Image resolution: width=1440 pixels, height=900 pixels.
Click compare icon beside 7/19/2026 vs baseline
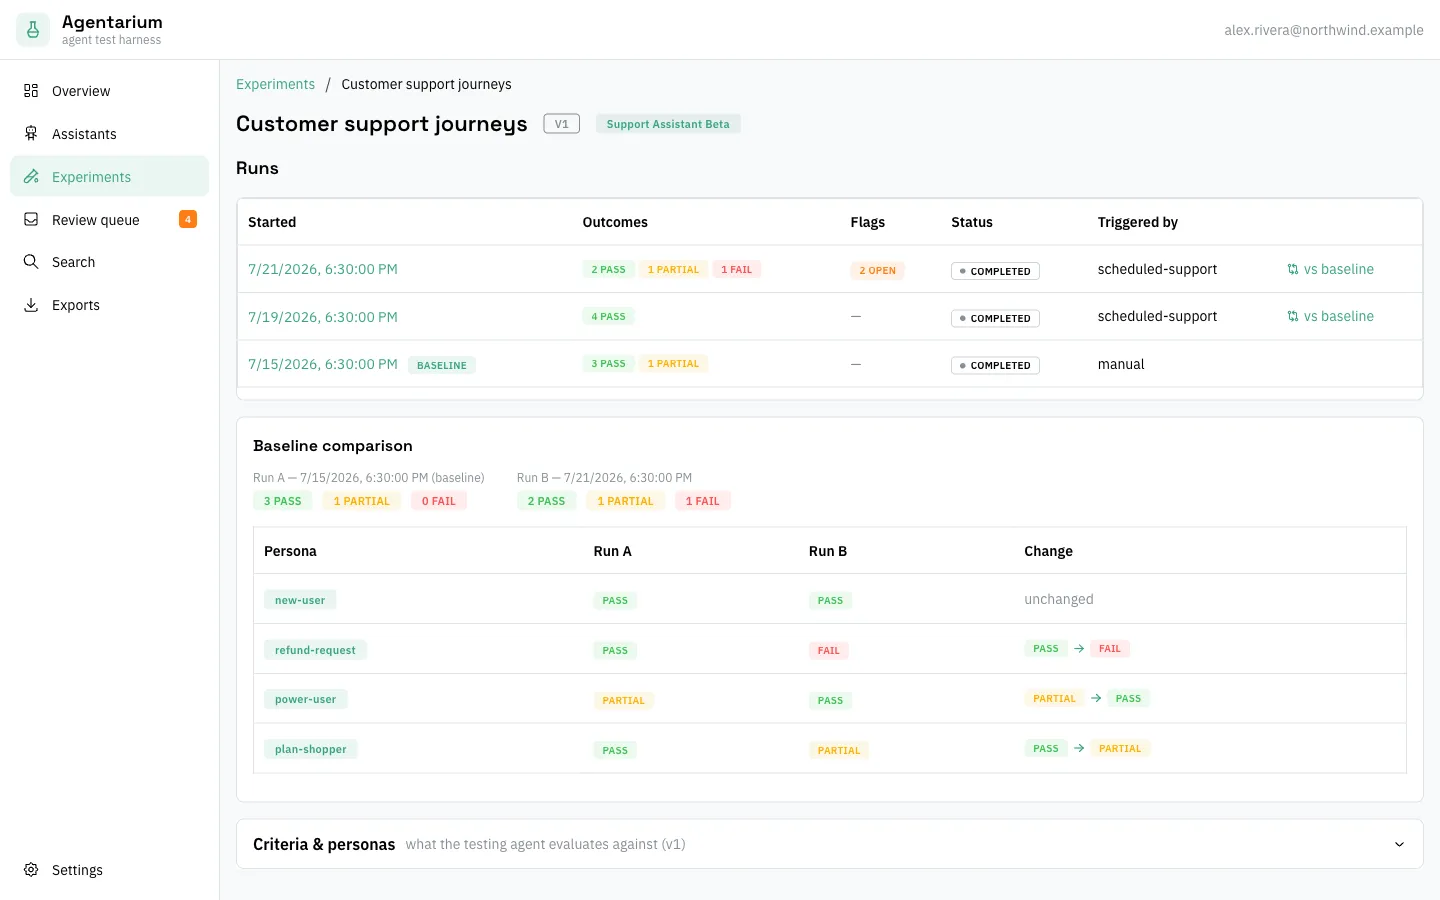[1293, 317]
